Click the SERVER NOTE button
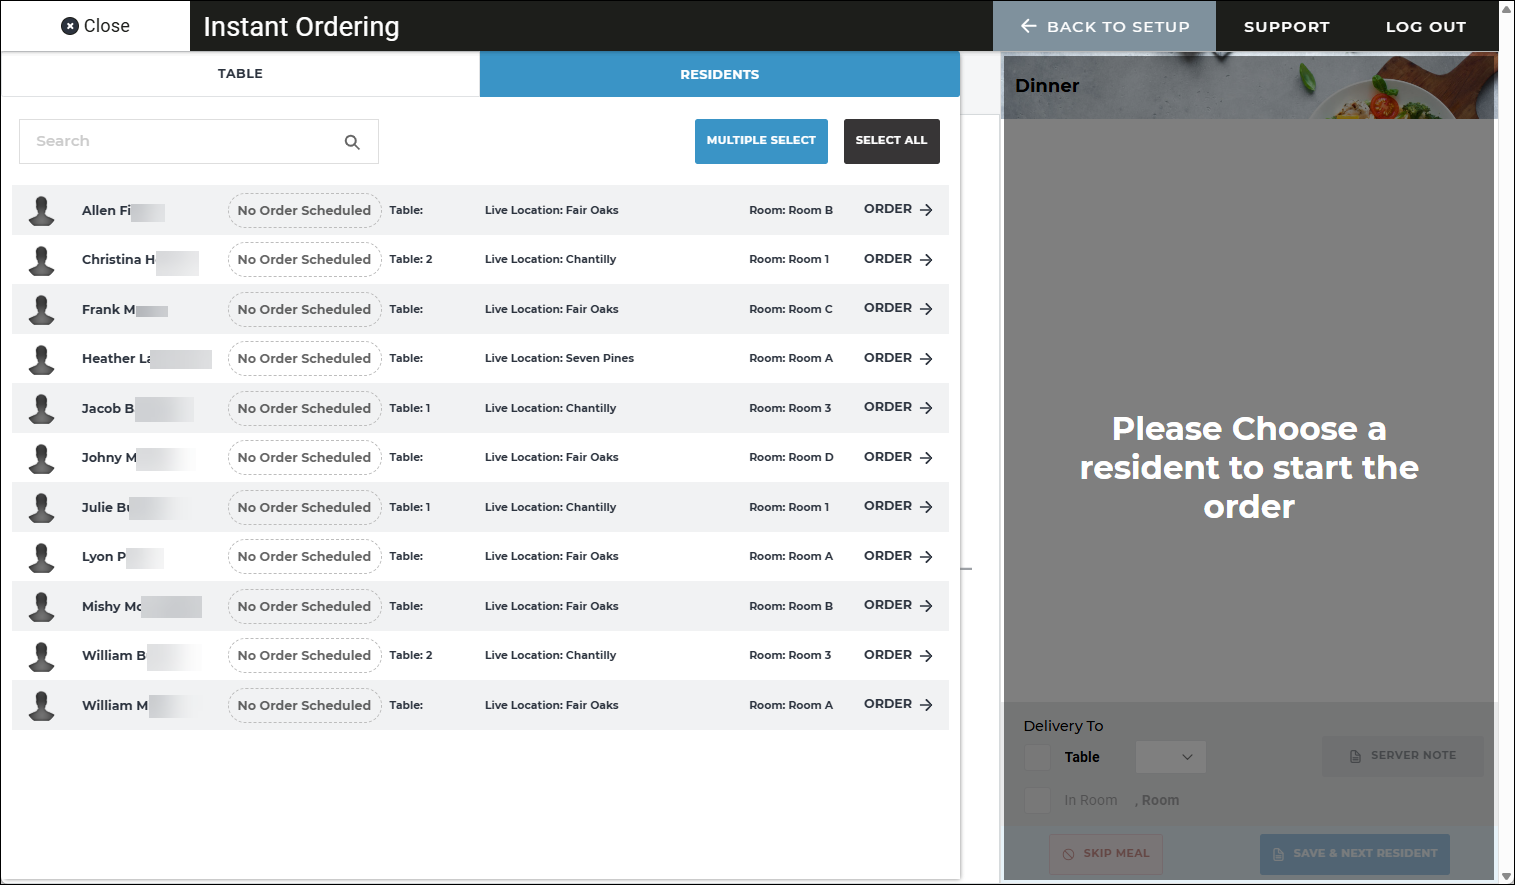This screenshot has width=1515, height=885. (1402, 756)
